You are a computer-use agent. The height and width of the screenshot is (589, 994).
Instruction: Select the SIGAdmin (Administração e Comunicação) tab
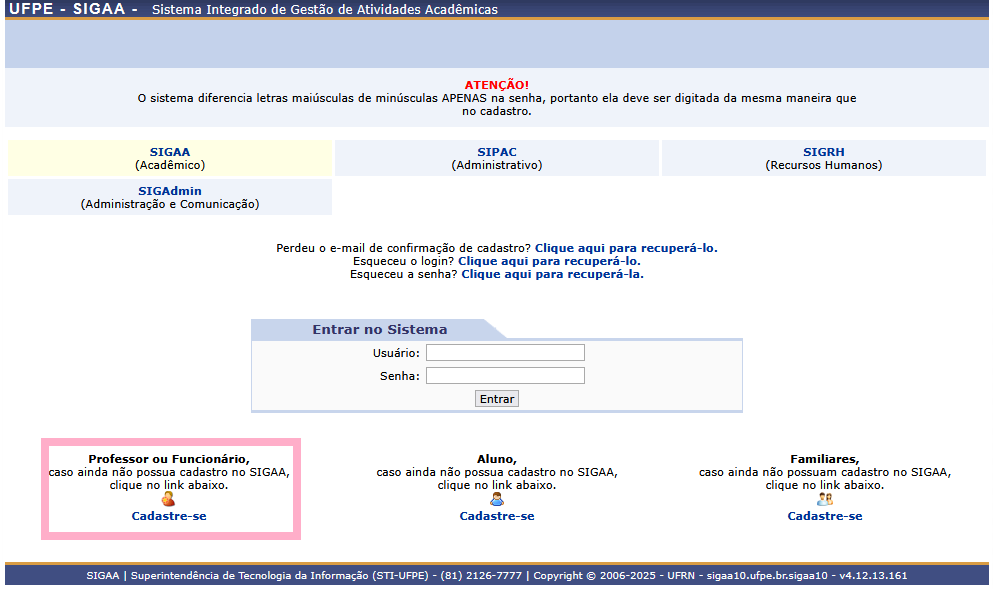tap(170, 197)
